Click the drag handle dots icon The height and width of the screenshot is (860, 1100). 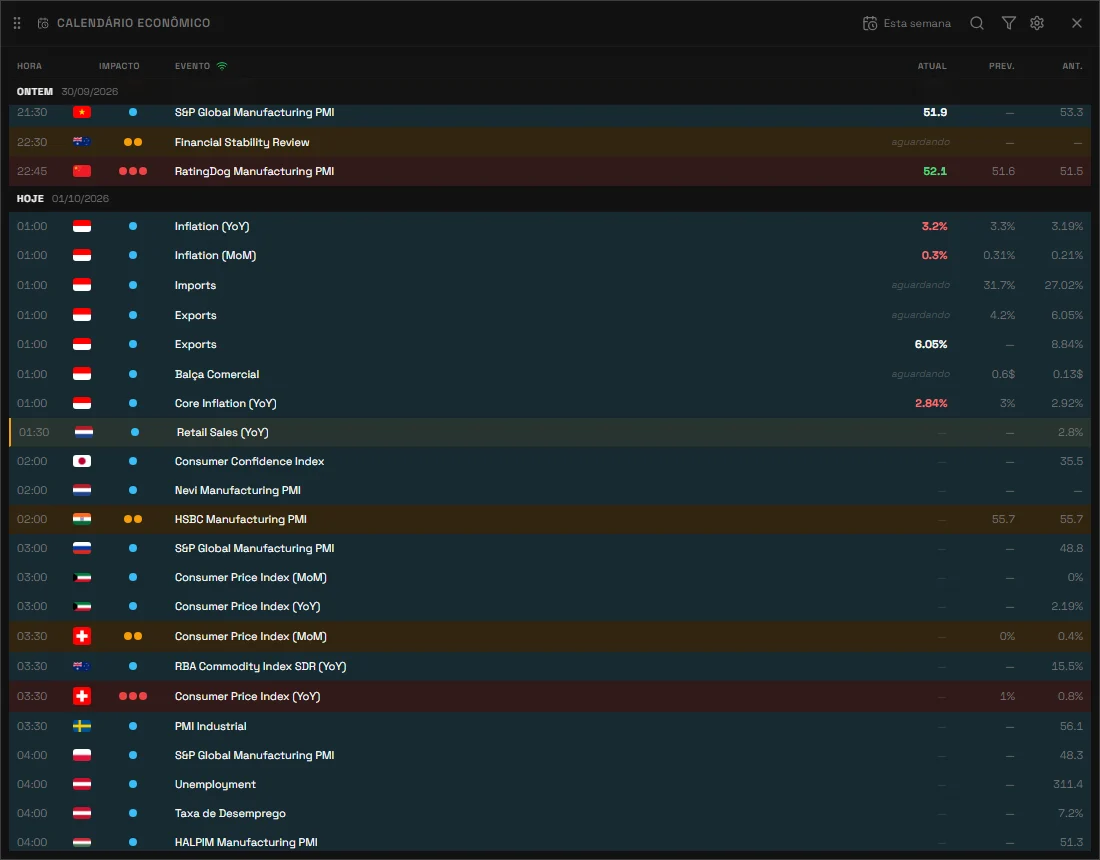coord(17,23)
